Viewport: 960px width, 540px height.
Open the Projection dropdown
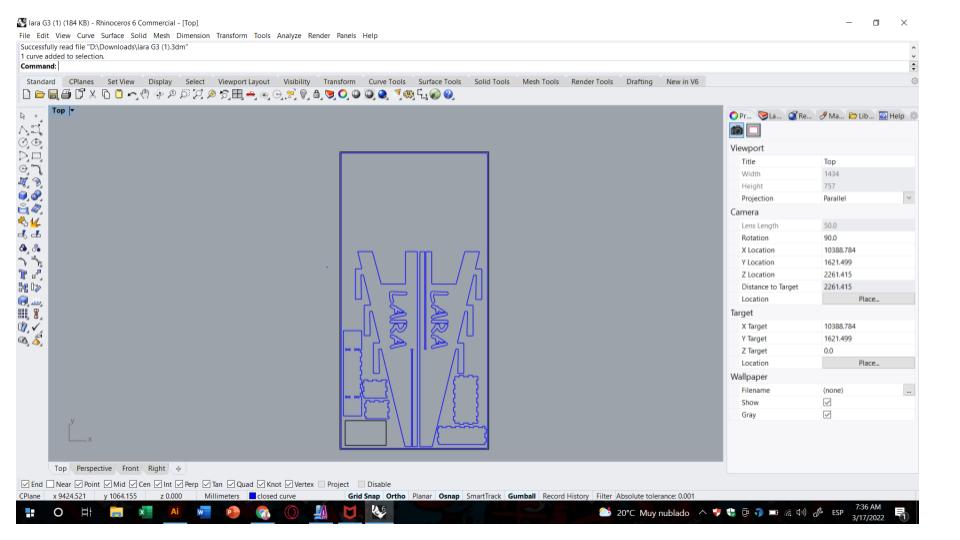909,198
